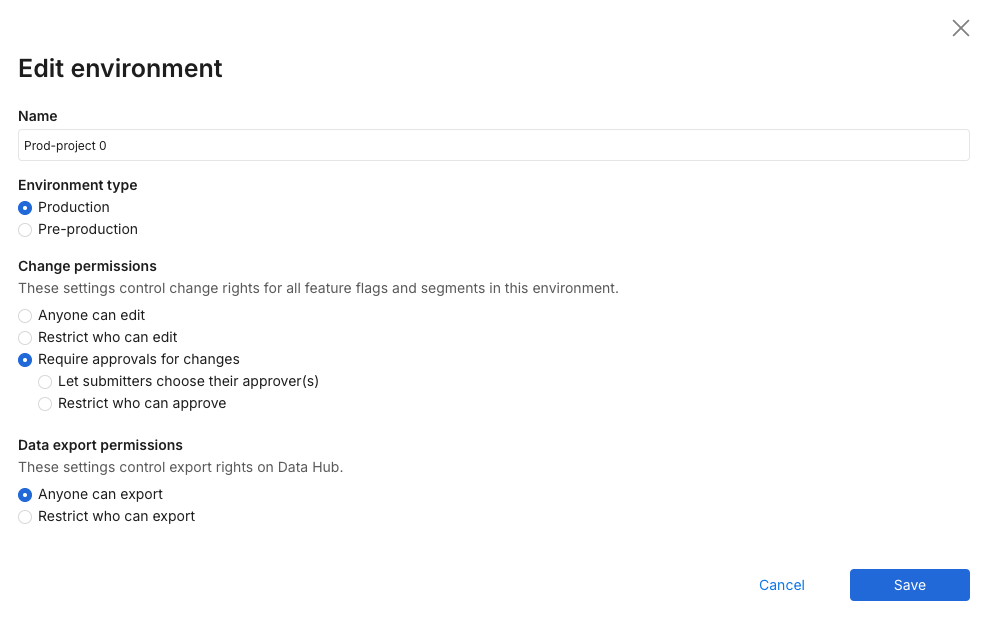Choose Let submitters choose their approver(s)
The width and height of the screenshot is (987, 634).
pyautogui.click(x=46, y=382)
